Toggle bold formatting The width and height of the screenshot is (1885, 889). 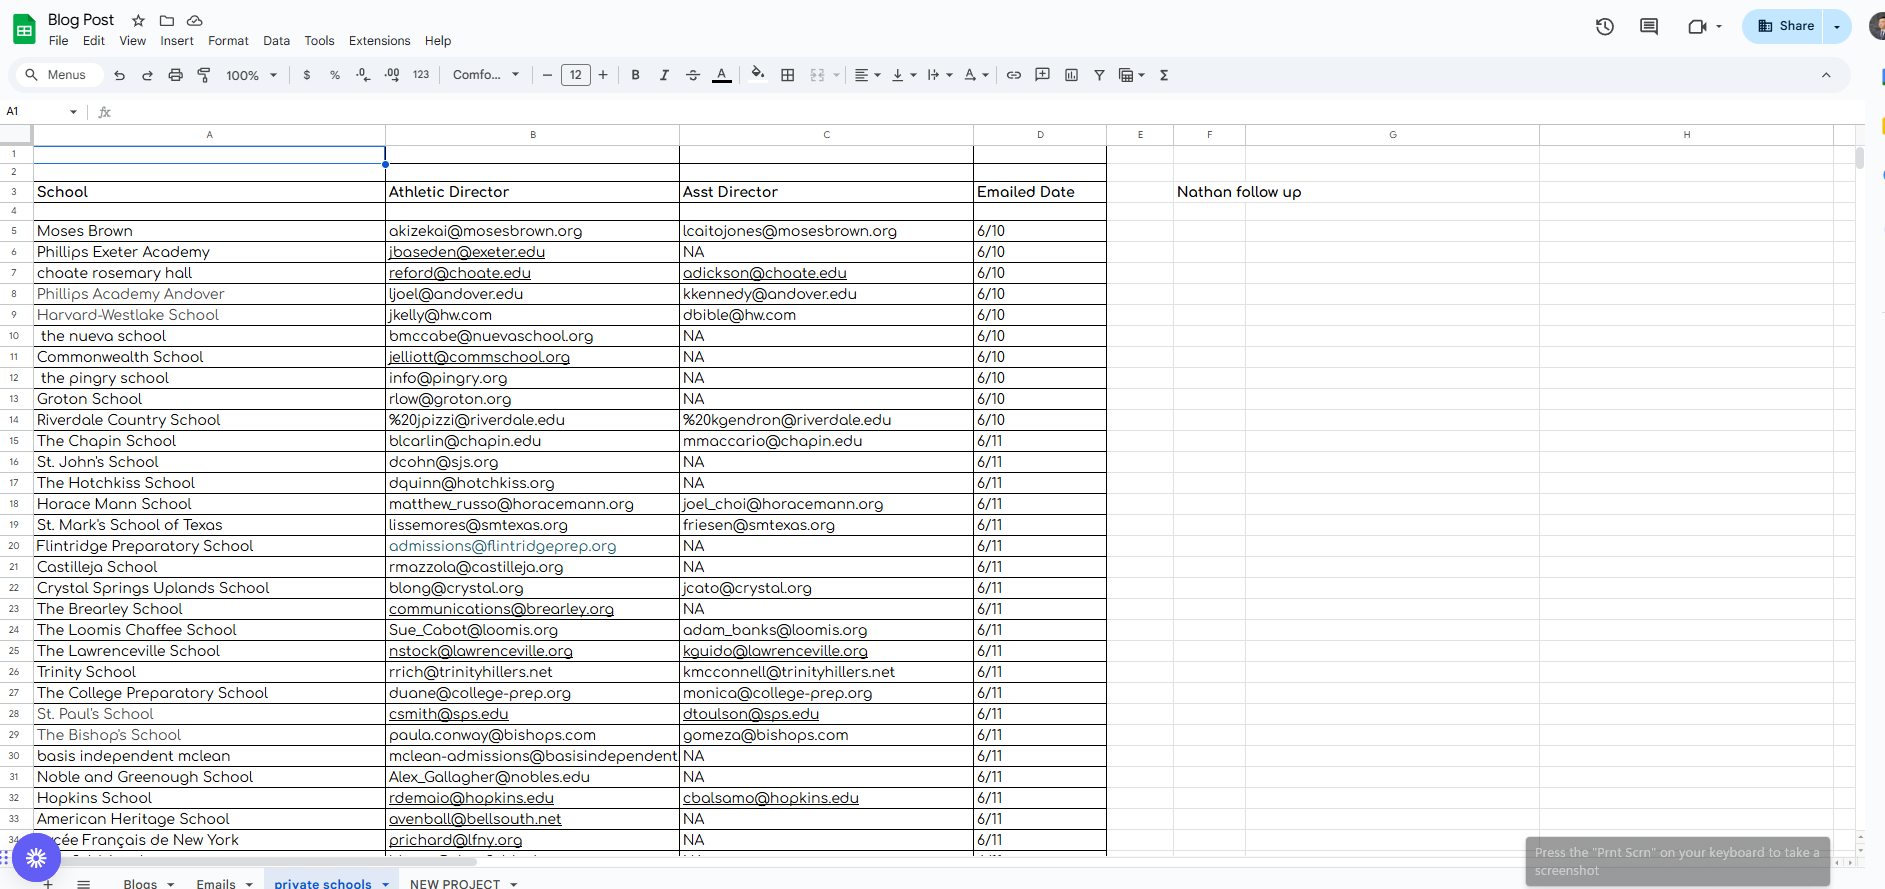tap(635, 75)
